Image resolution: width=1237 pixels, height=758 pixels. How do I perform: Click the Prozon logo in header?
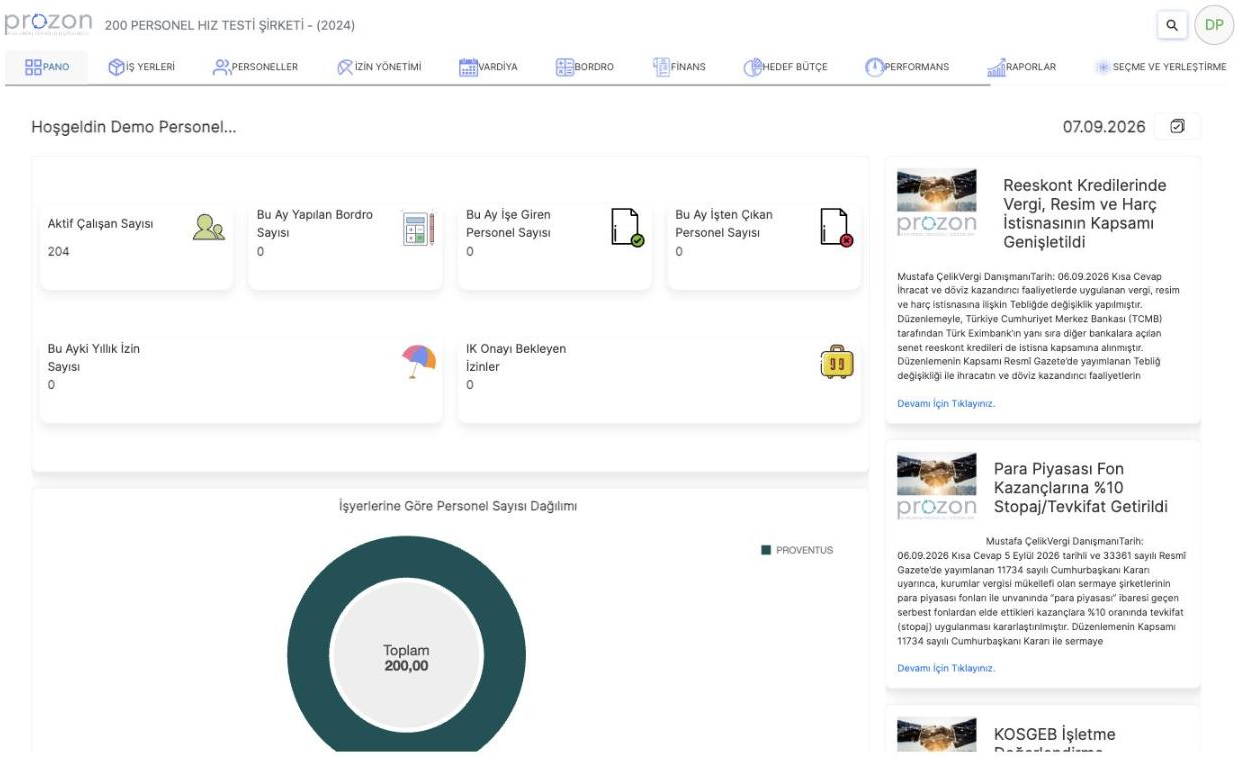pyautogui.click(x=49, y=23)
